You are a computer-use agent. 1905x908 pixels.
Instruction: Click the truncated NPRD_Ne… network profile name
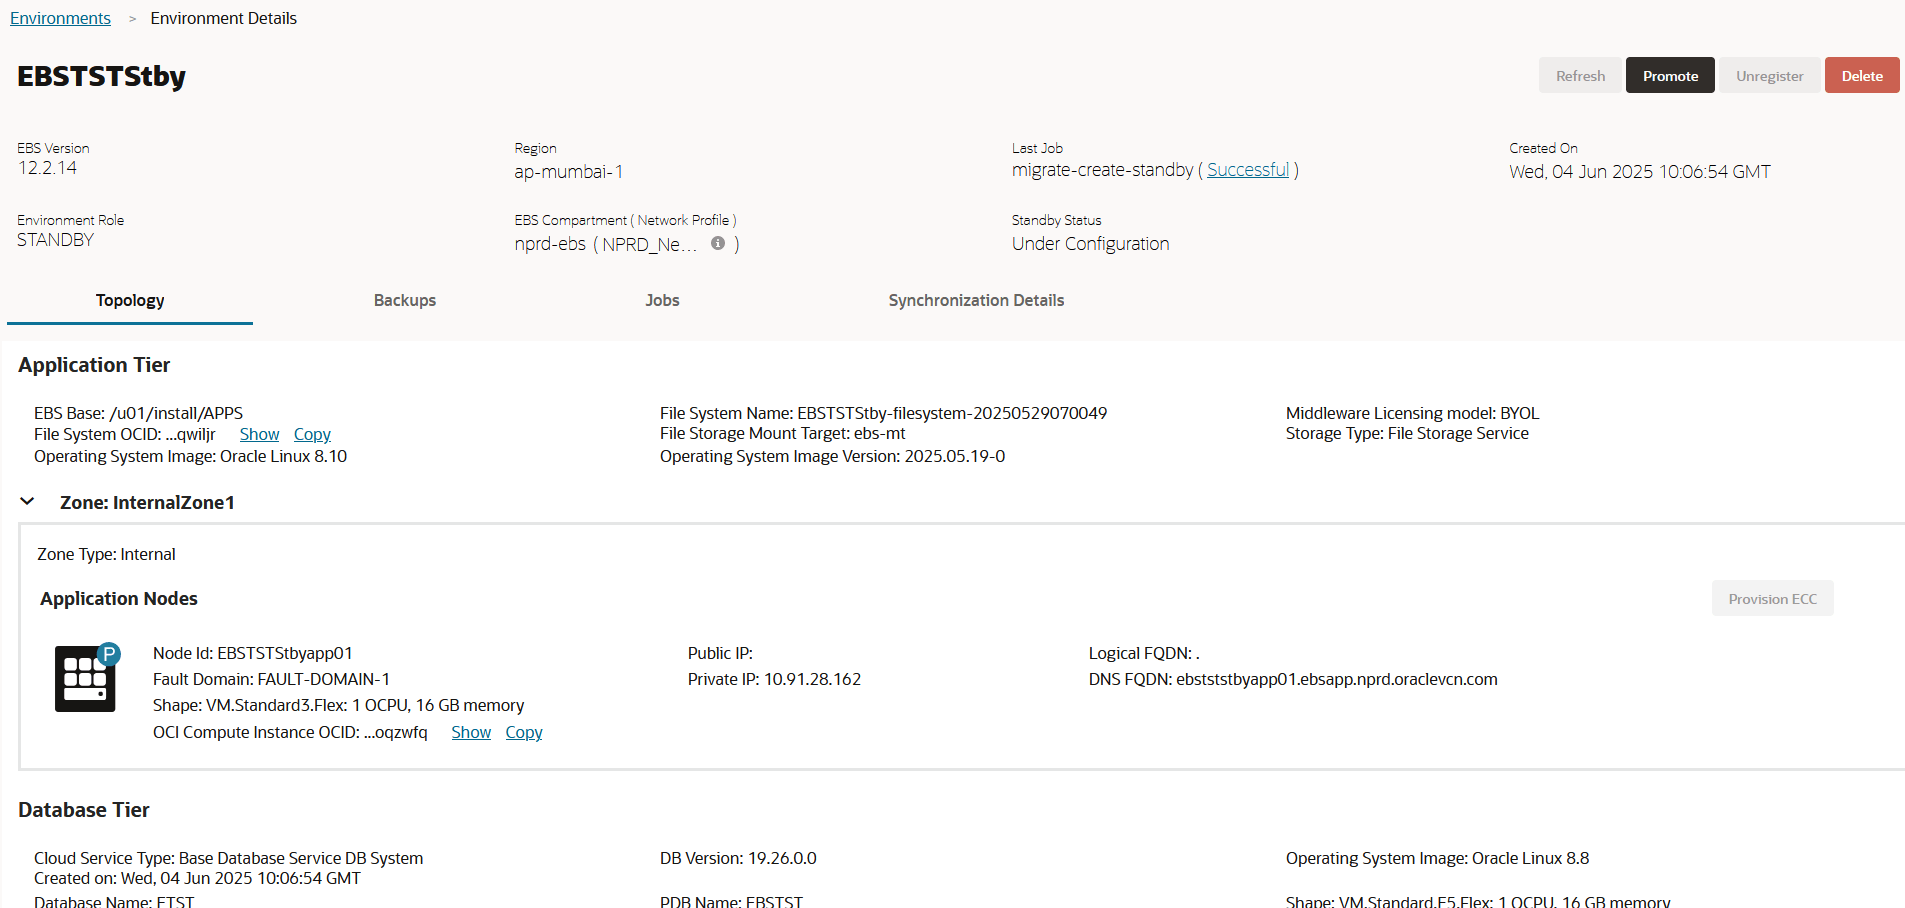coord(649,244)
